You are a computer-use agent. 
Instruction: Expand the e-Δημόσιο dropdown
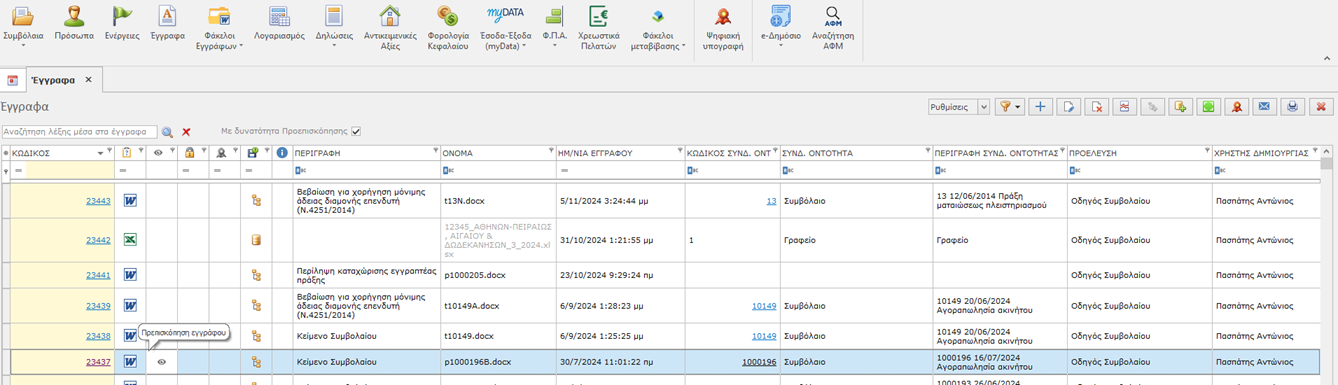click(781, 26)
